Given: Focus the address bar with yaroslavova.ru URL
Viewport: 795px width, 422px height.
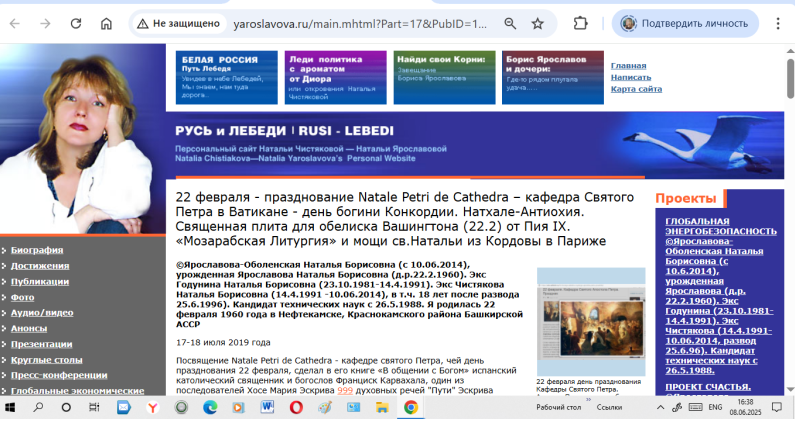Looking at the screenshot, I should pyautogui.click(x=359, y=24).
